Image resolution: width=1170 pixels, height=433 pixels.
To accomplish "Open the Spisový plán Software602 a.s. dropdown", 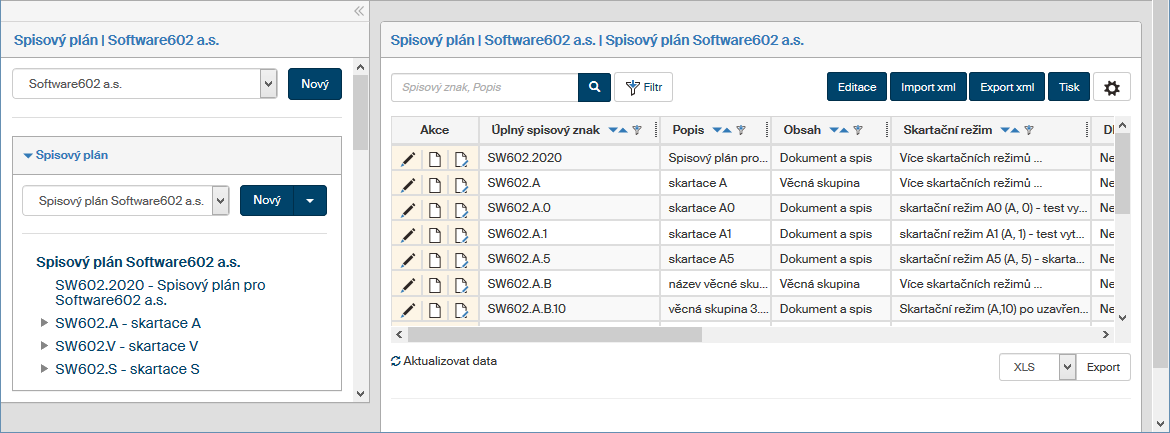I will click(x=220, y=200).
